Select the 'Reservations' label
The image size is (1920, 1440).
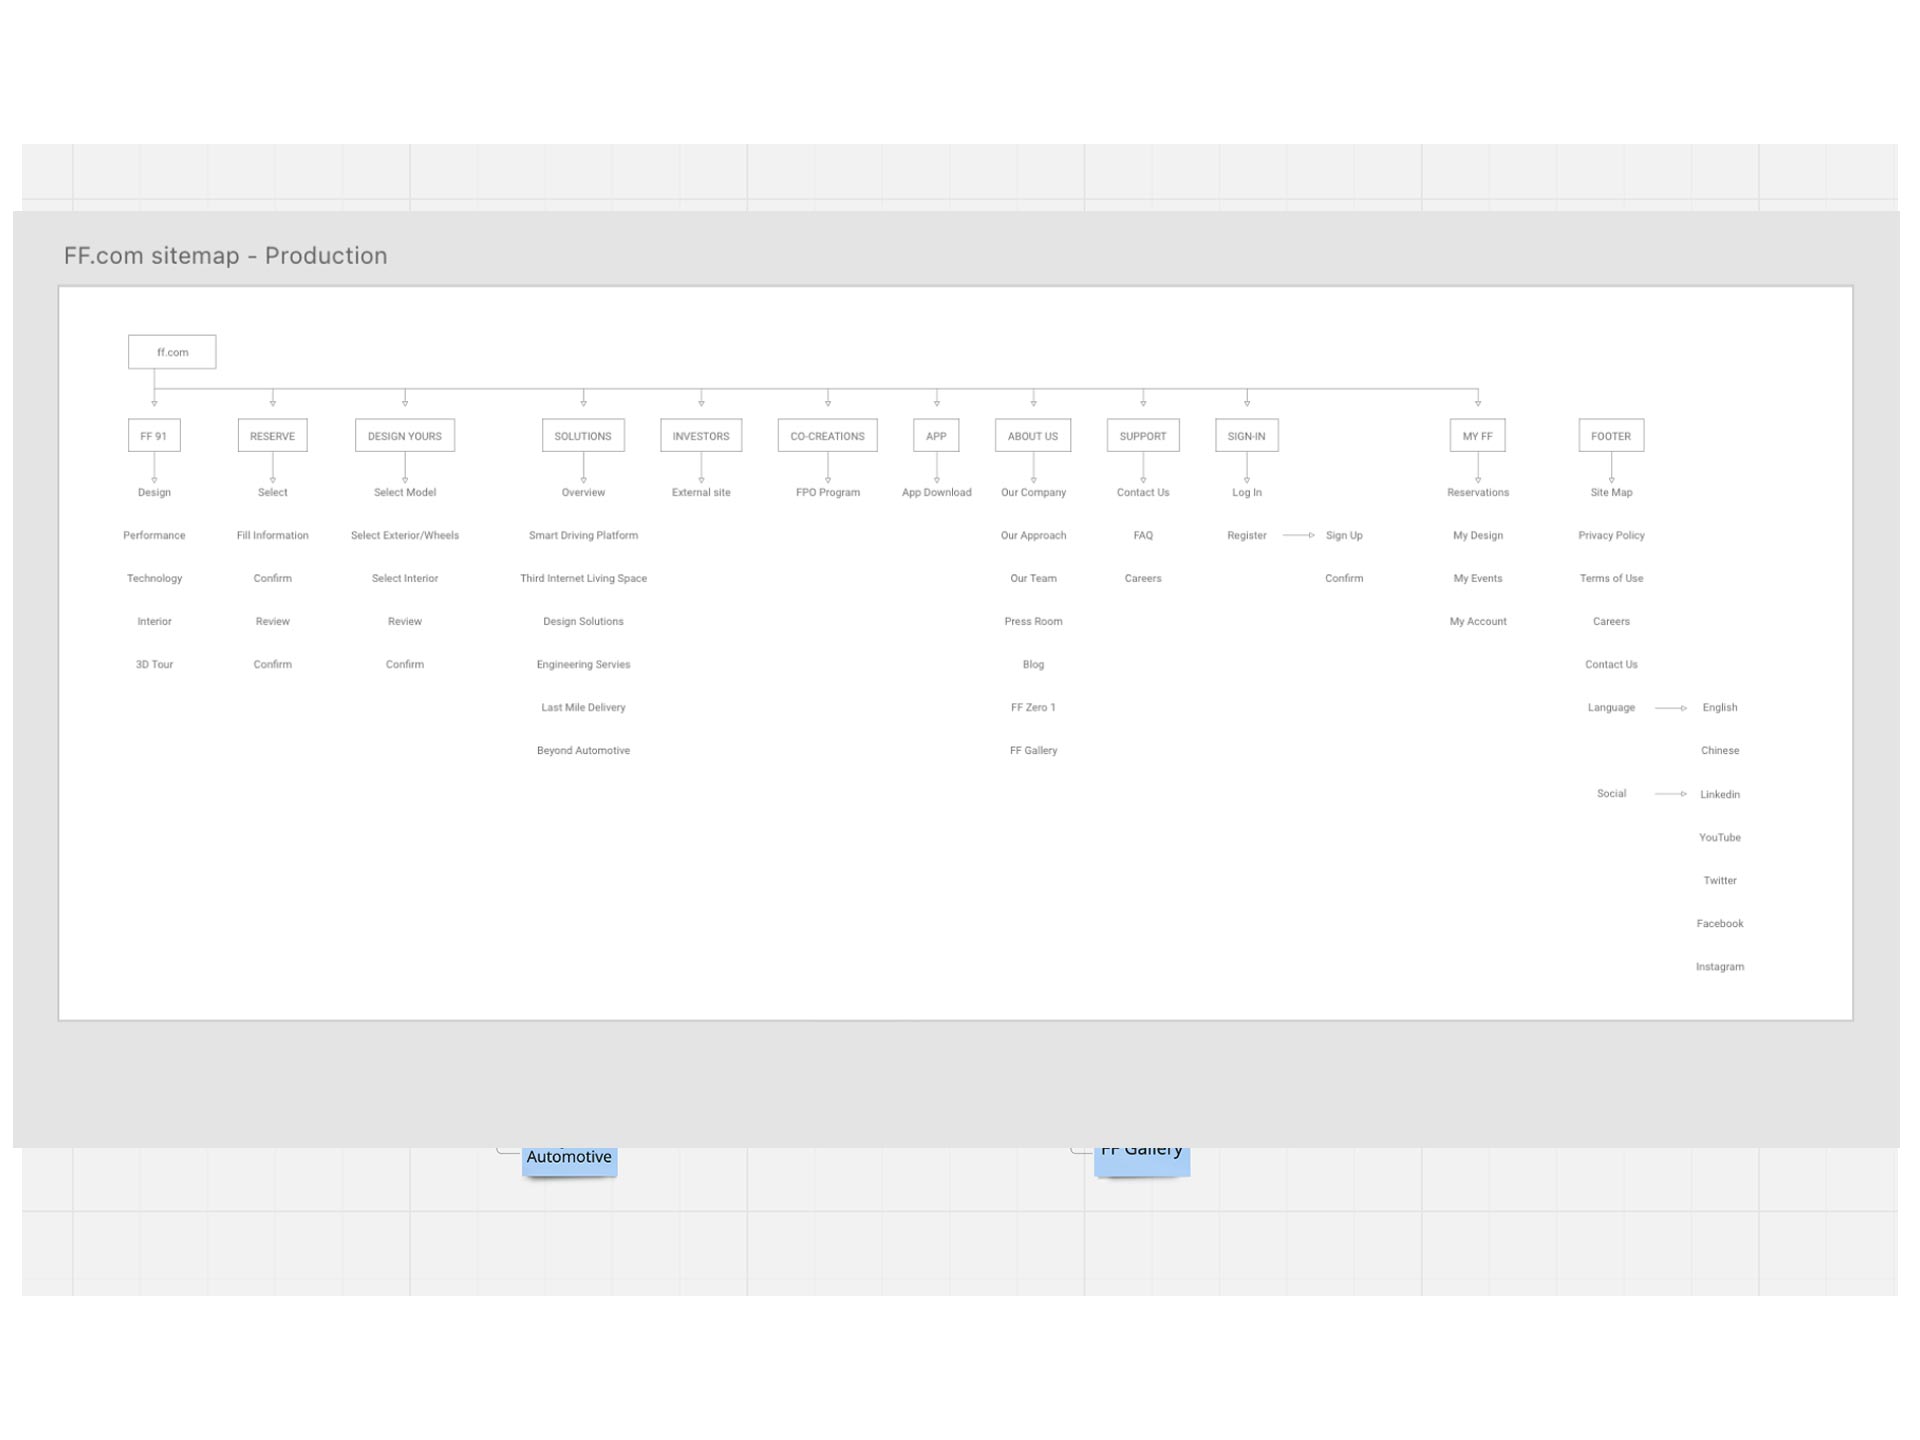point(1478,492)
